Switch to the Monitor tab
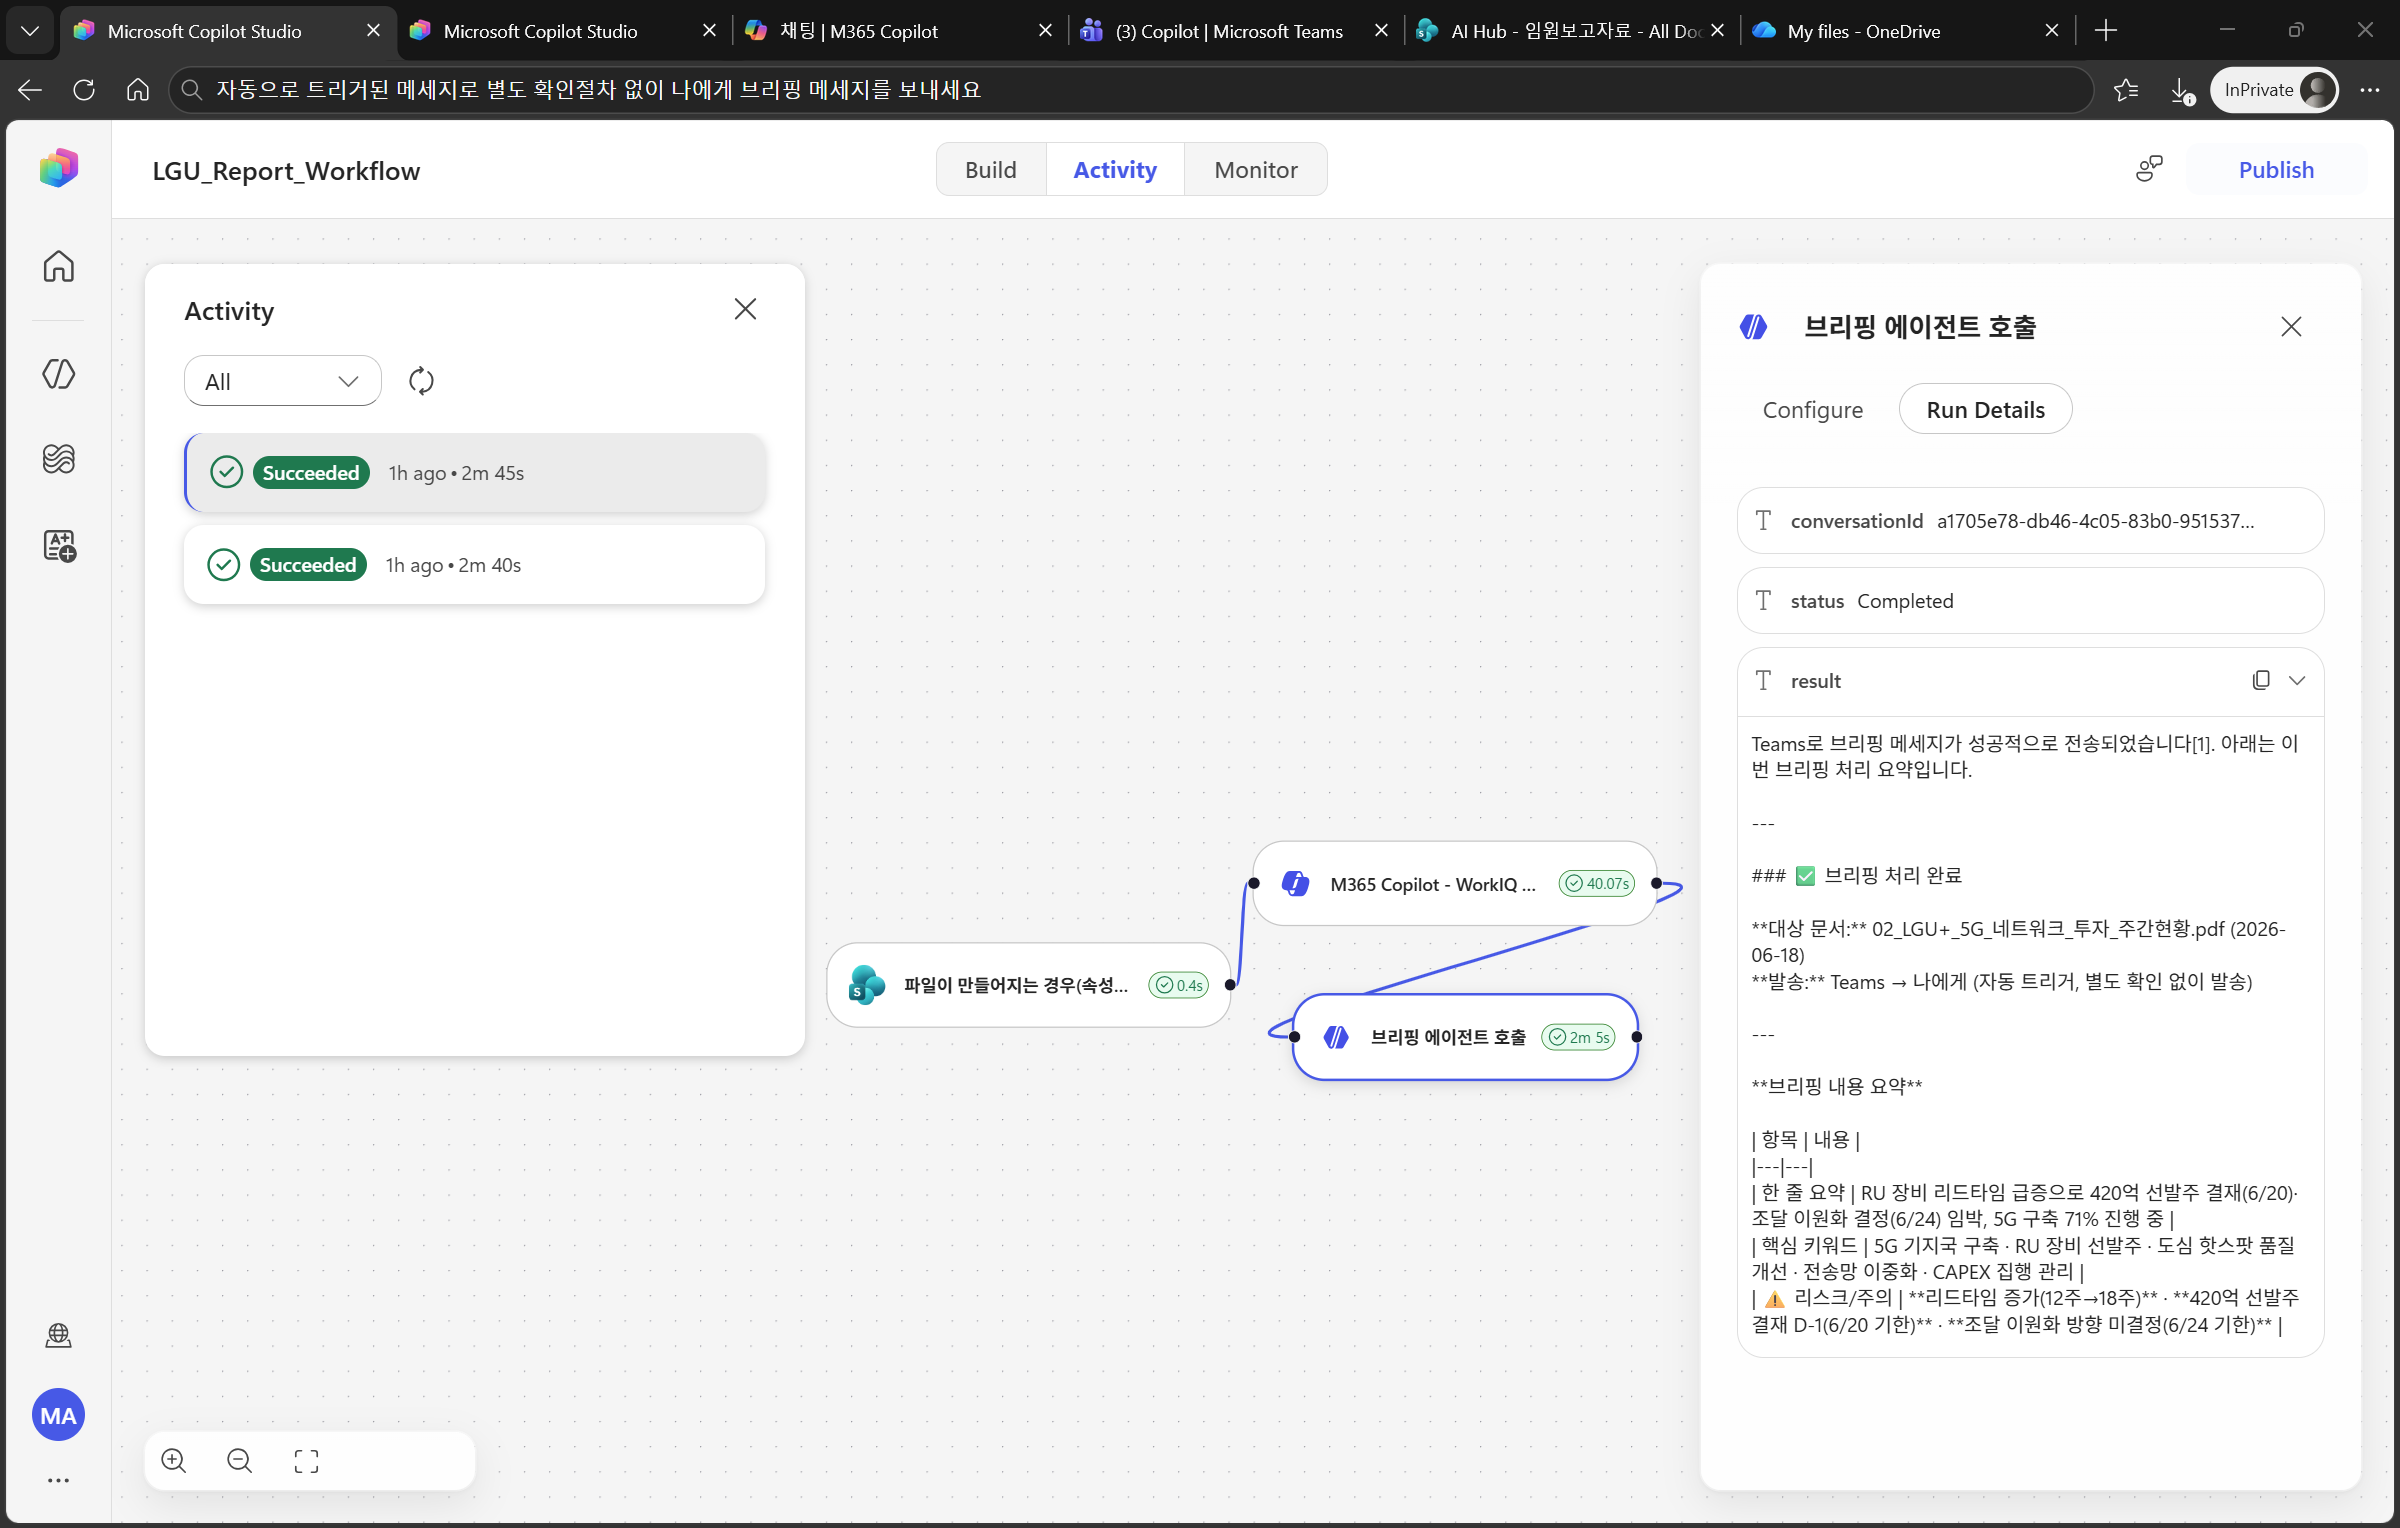The image size is (2400, 1528). click(x=1256, y=169)
